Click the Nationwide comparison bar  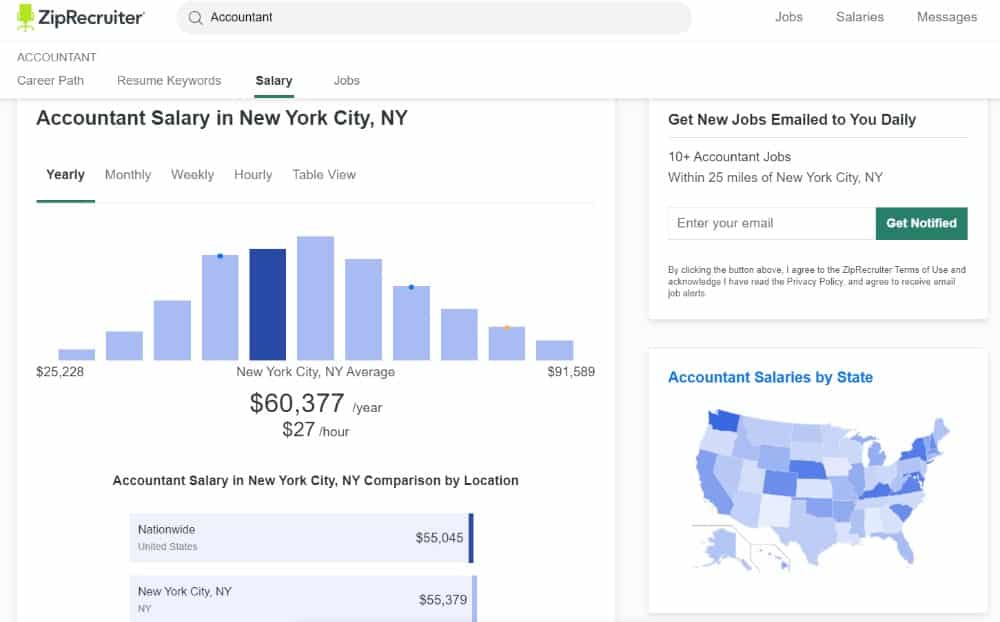point(302,538)
